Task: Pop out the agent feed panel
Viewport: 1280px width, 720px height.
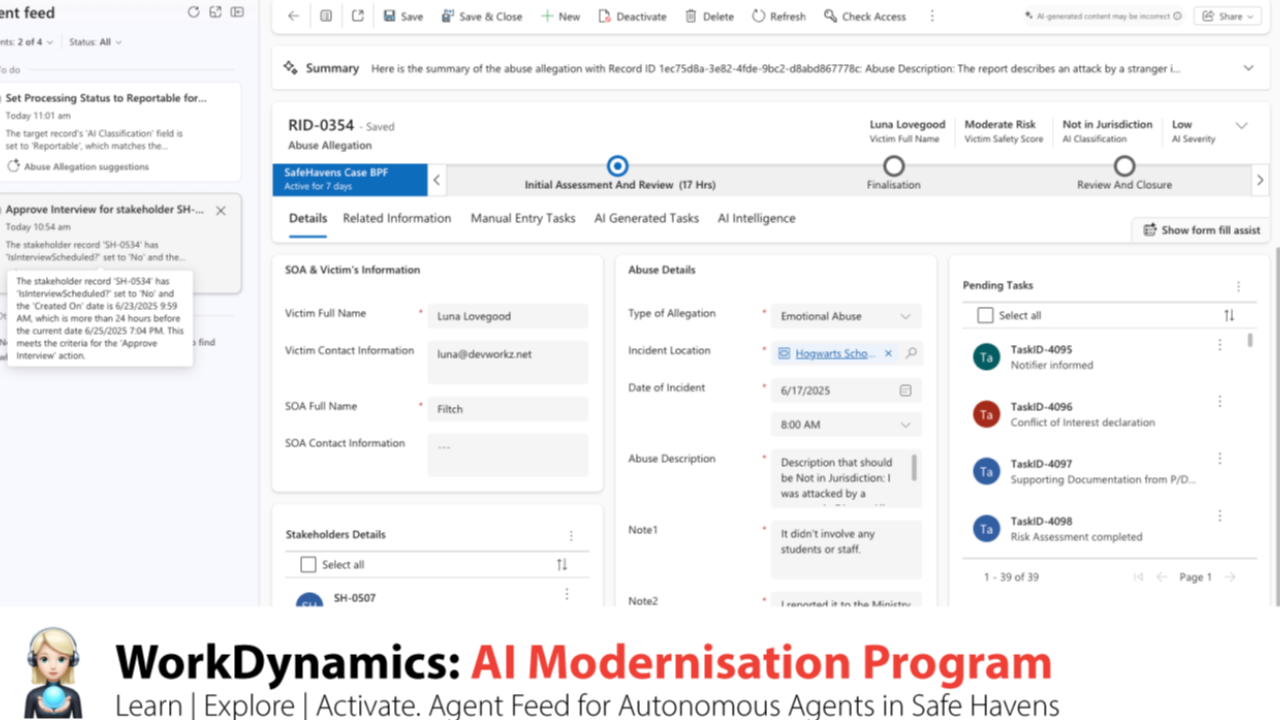Action: (216, 12)
